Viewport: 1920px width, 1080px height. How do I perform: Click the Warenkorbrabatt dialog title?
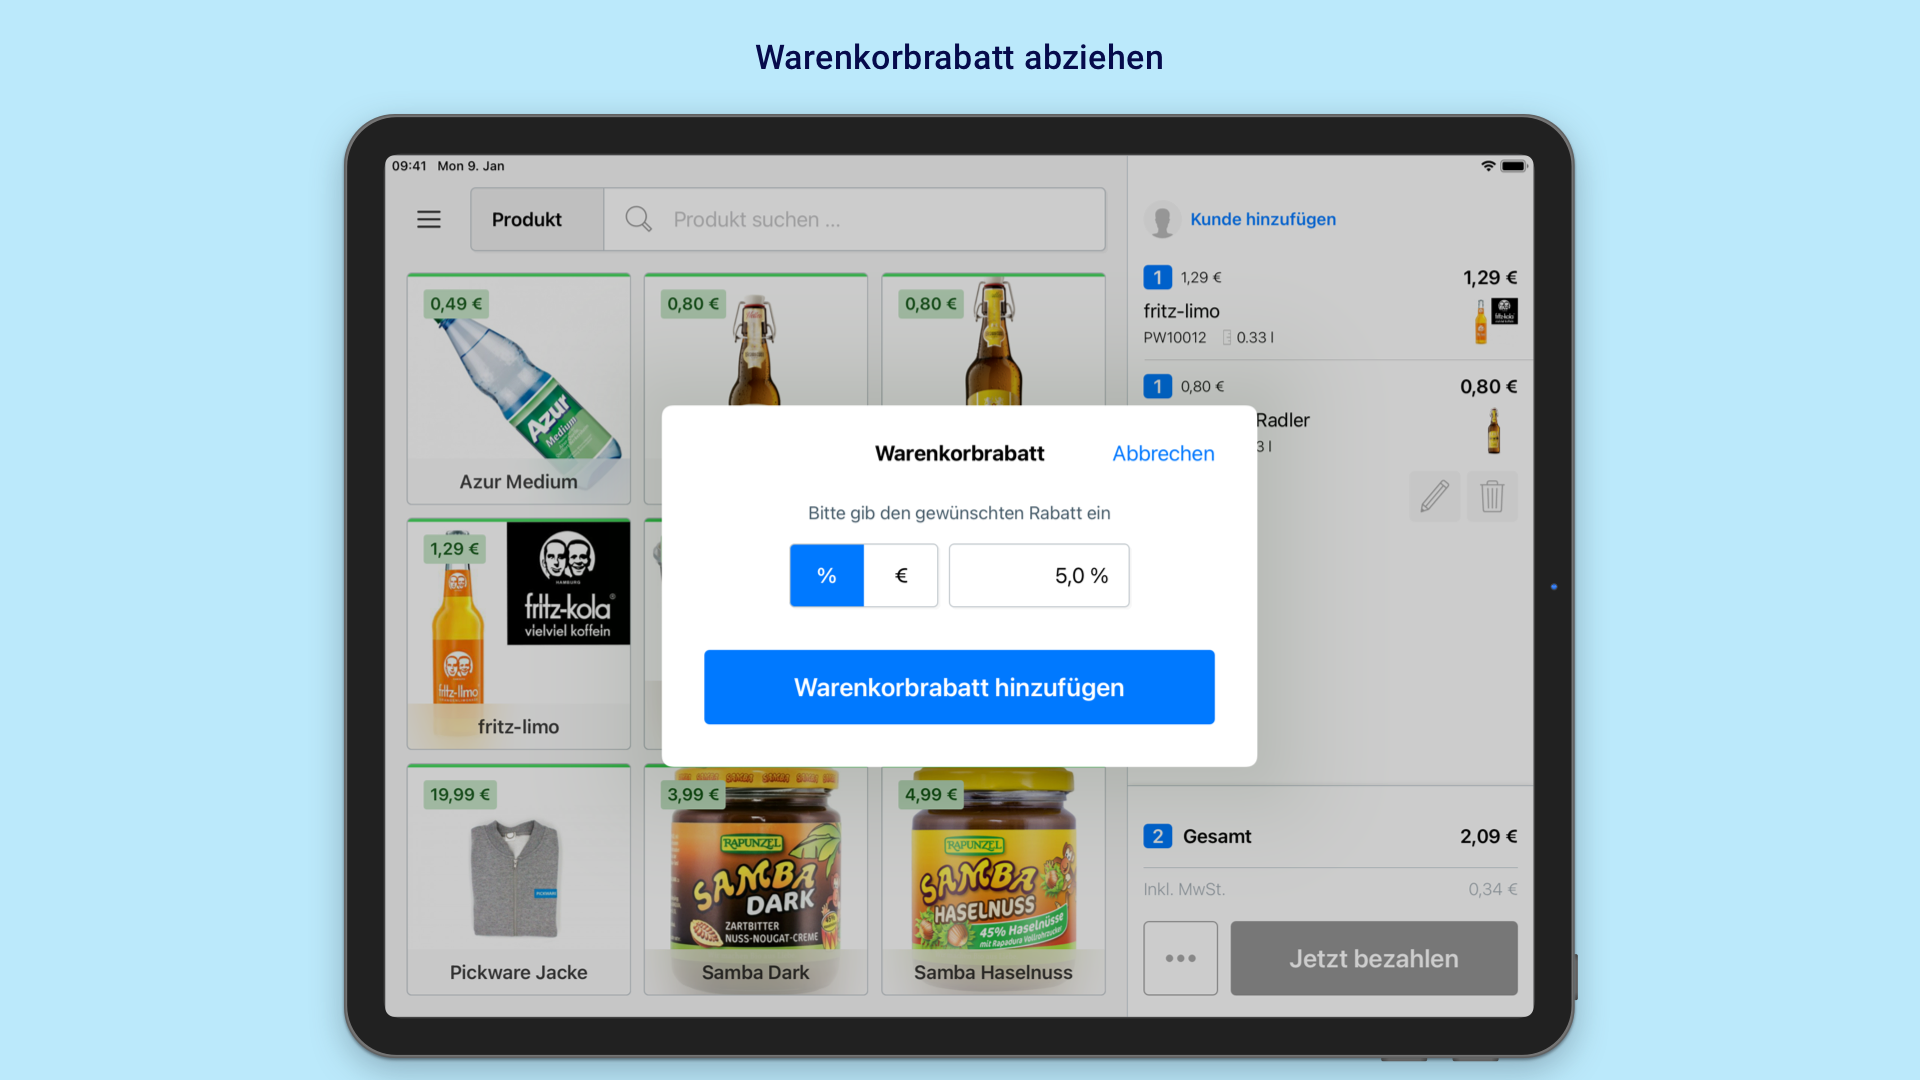pos(959,453)
